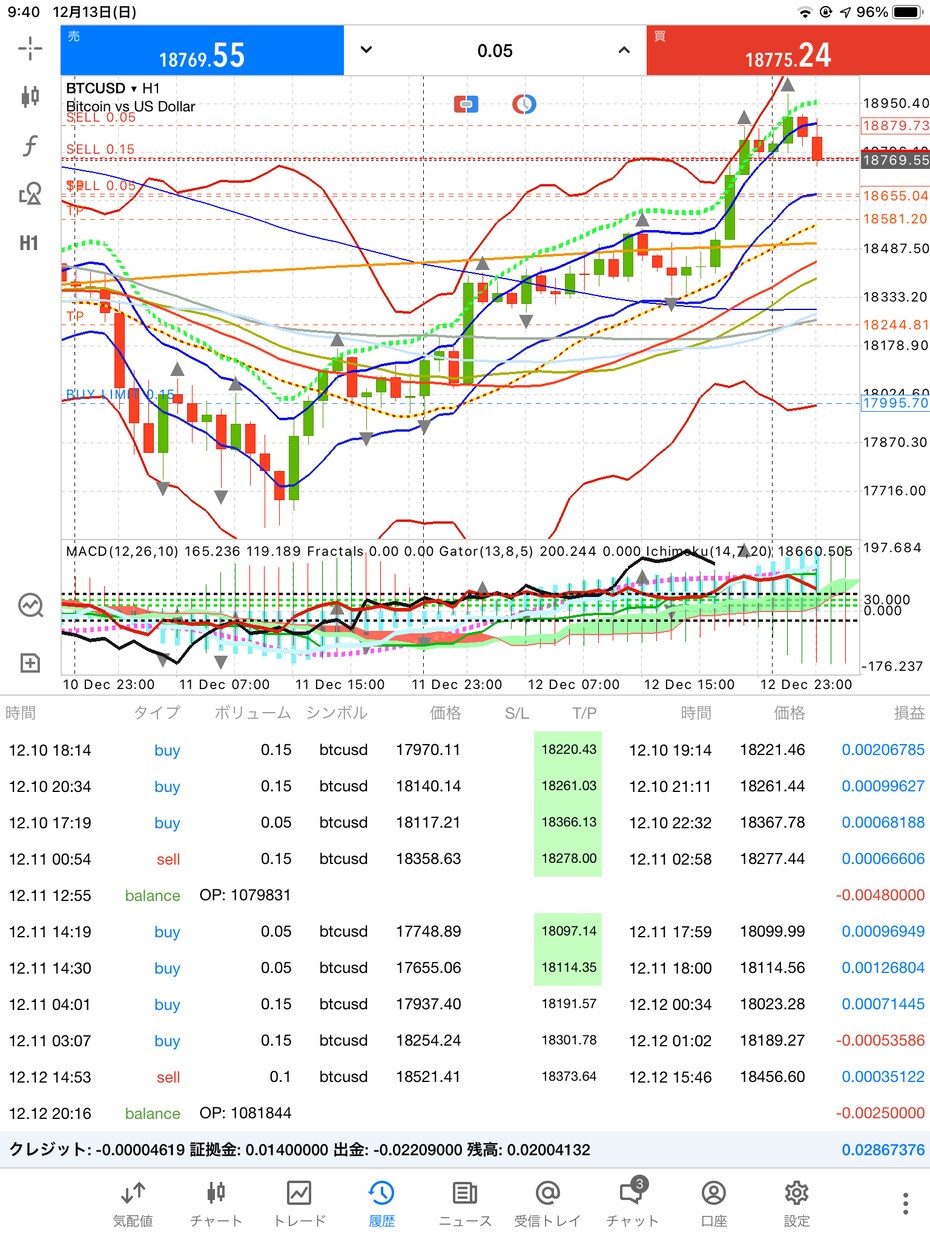The height and width of the screenshot is (1240, 930).
Task: Select the 履歴 history tab
Action: click(x=381, y=1203)
